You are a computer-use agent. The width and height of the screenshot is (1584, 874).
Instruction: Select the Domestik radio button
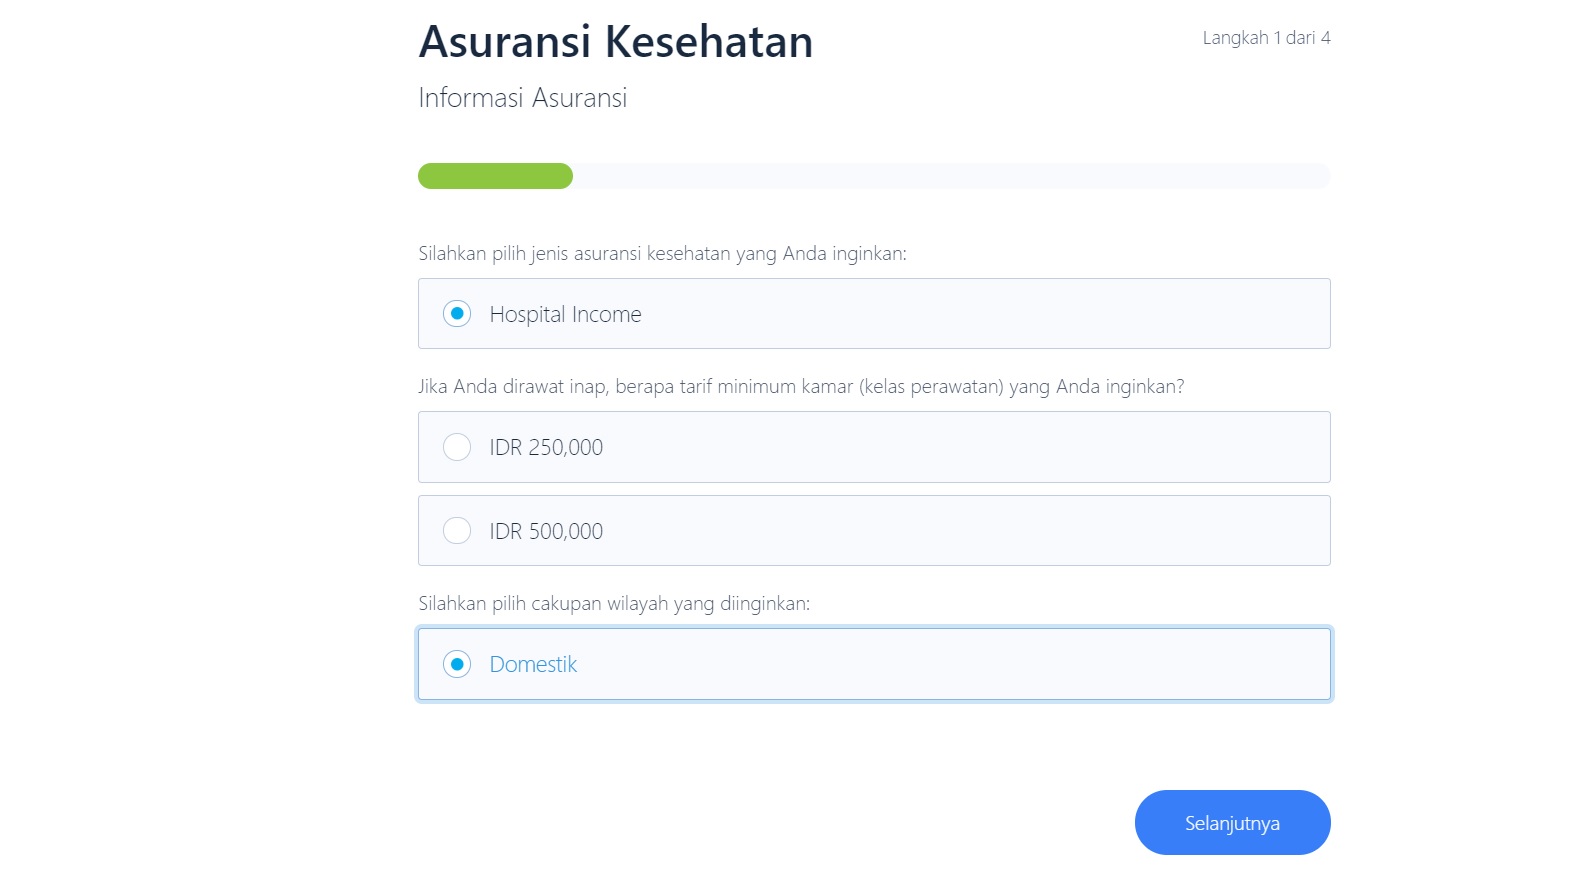tap(457, 664)
